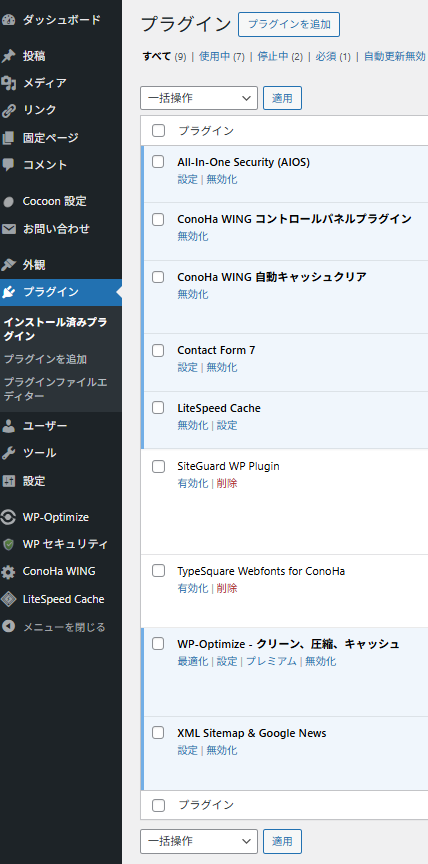Screen dimensions: 428x864
Task: Click 有効化 under TypeSquare Webfonts for ConoHa
Action: [193, 588]
